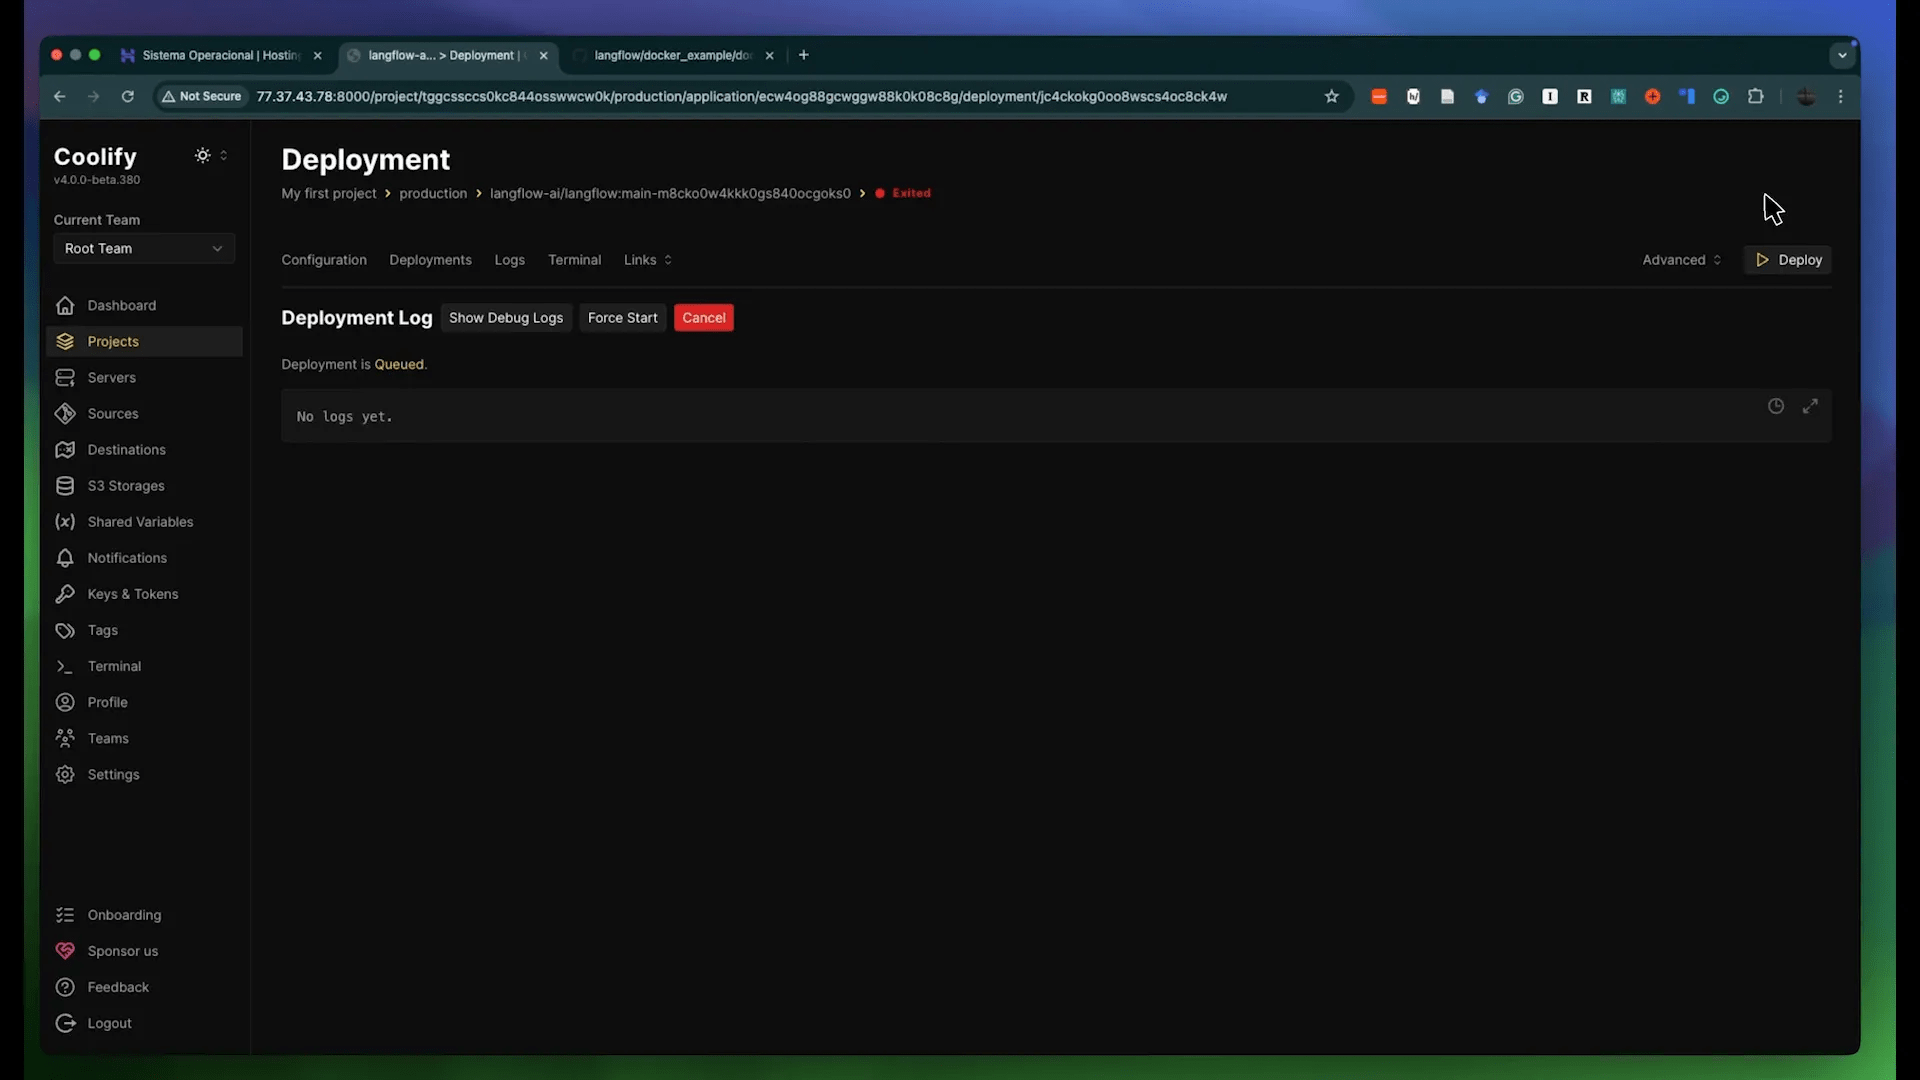Image resolution: width=1920 pixels, height=1080 pixels.
Task: Click the Sources diamond icon
Action: pyautogui.click(x=65, y=413)
